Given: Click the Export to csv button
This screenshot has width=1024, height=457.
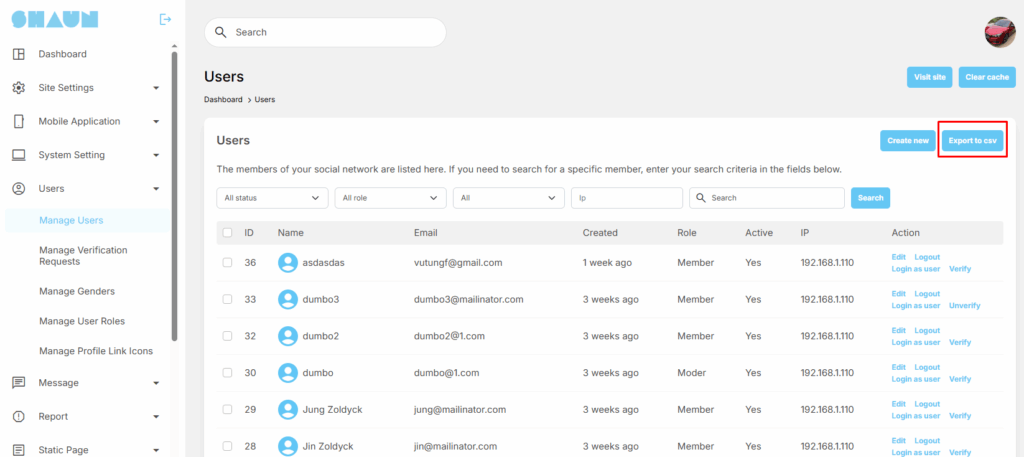Looking at the screenshot, I should [x=973, y=141].
